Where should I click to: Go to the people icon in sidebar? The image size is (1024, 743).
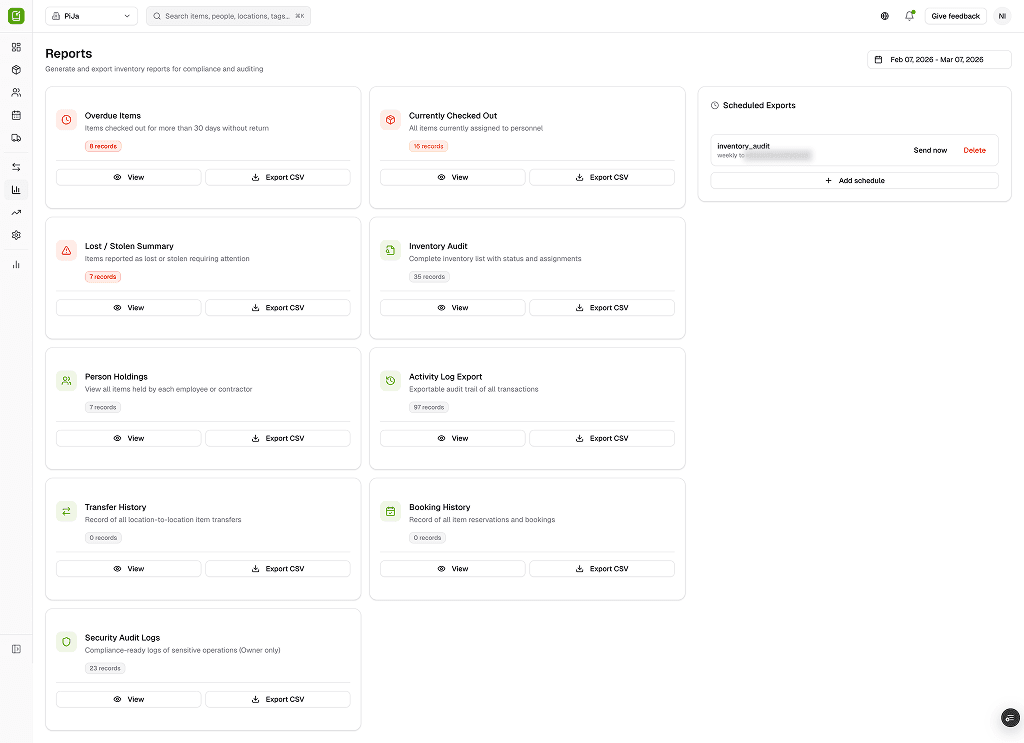point(16,93)
